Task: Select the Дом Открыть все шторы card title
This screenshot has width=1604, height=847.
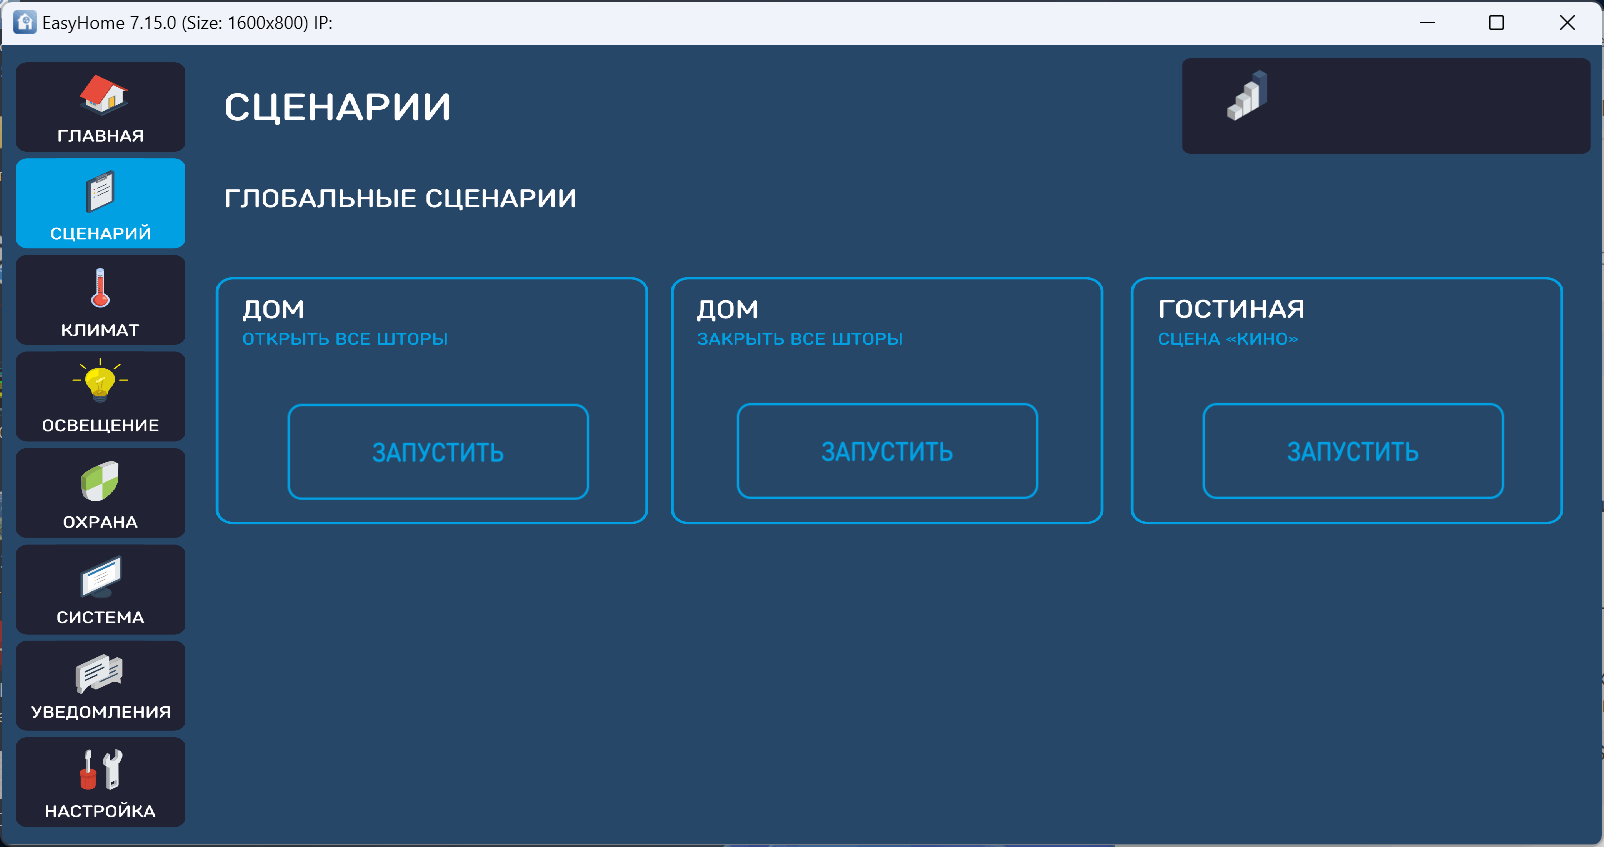Action: point(273,310)
